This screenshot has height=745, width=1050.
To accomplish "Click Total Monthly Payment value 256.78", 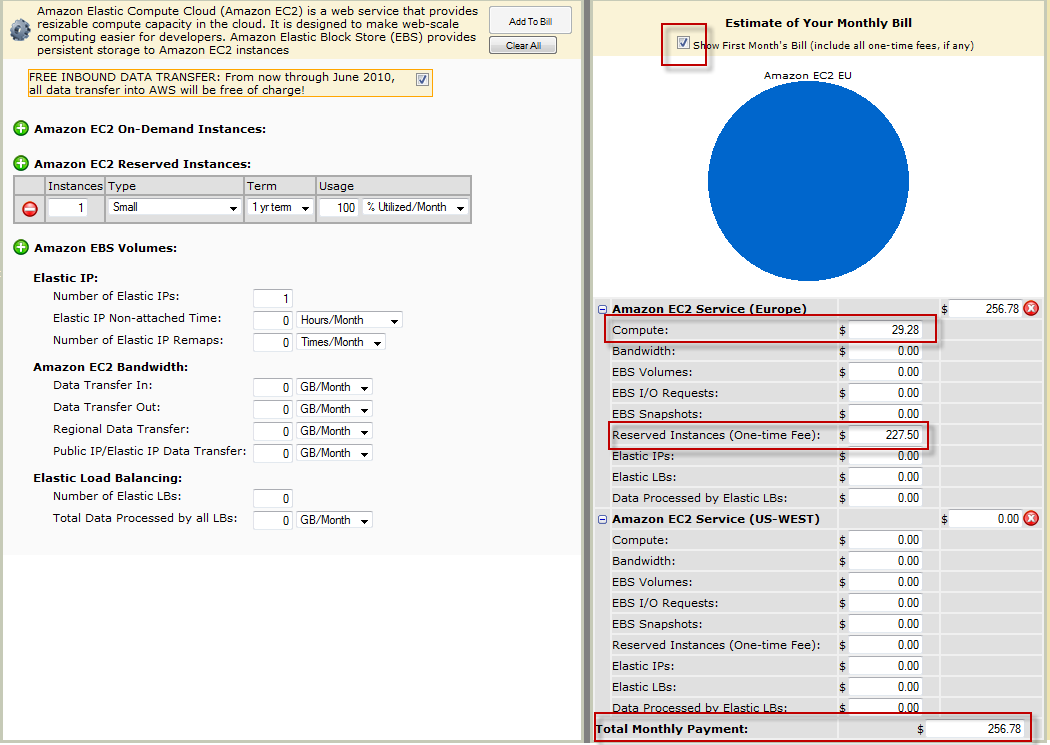I will (x=975, y=729).
